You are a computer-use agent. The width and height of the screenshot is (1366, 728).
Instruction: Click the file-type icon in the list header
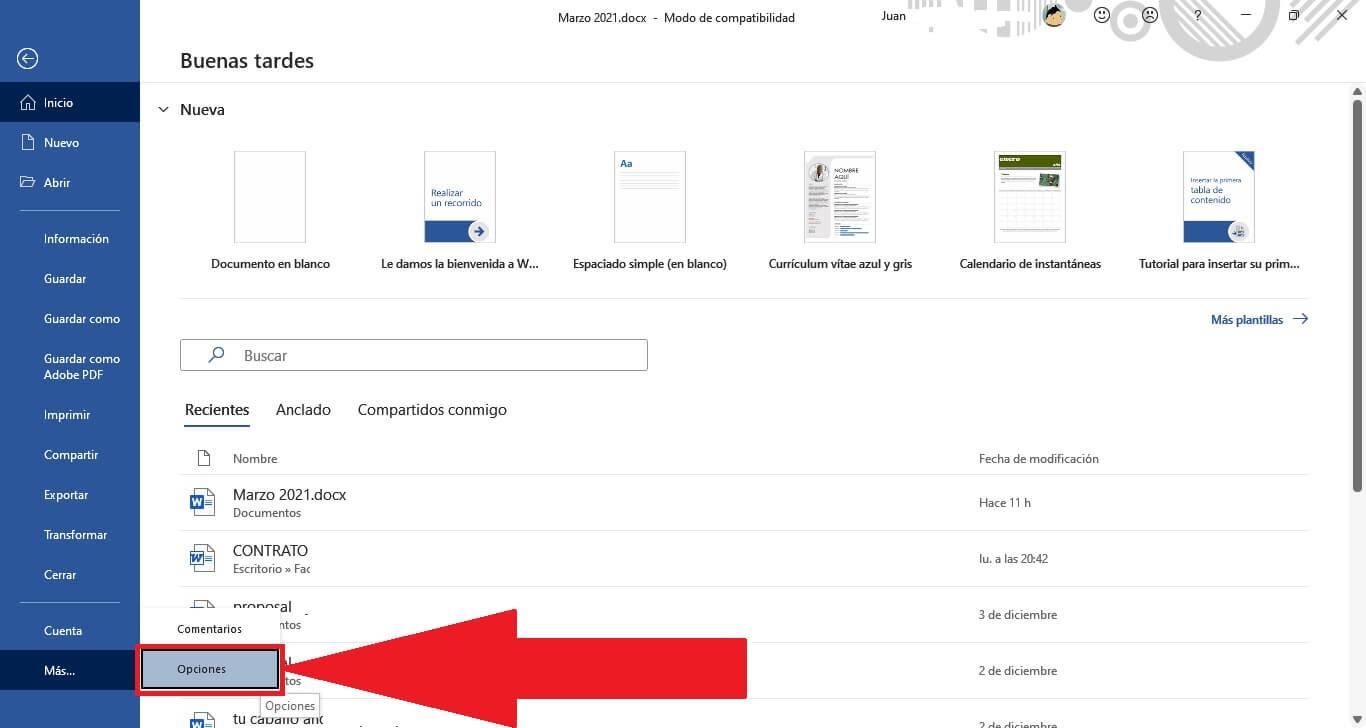tap(204, 458)
